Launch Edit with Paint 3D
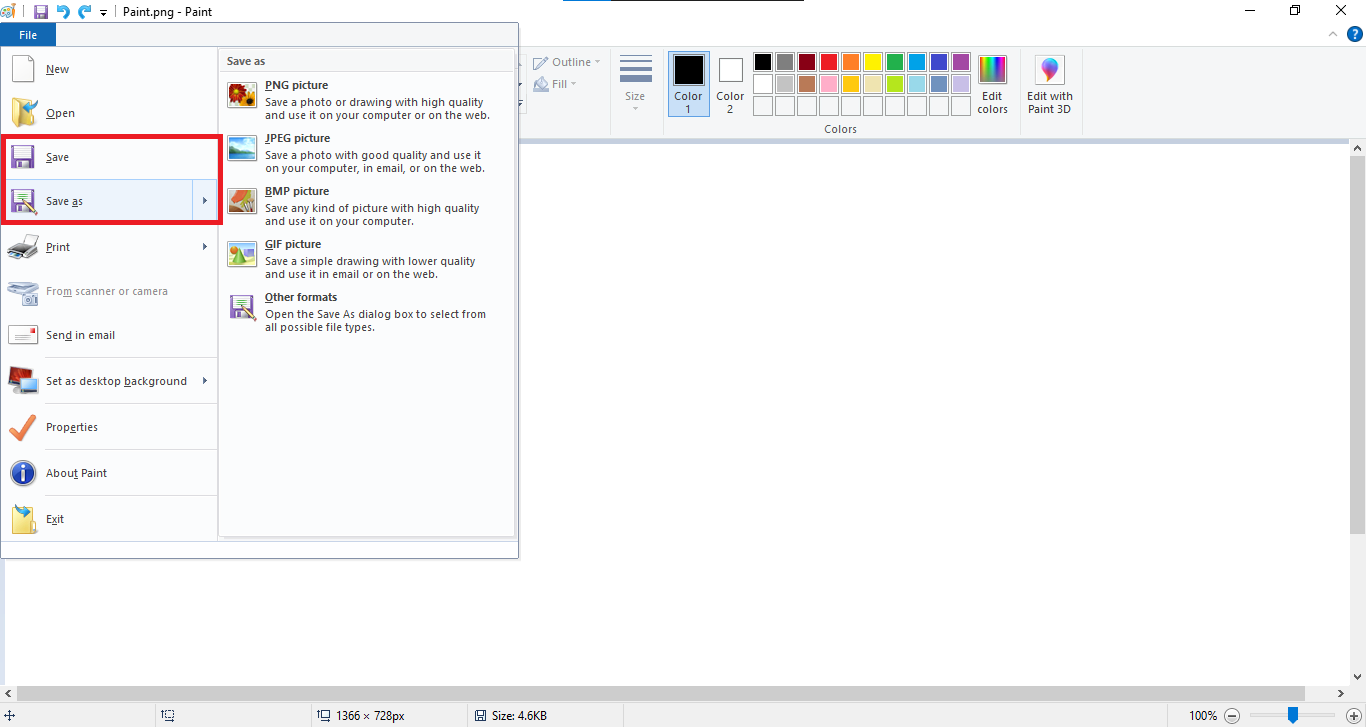 pos(1050,85)
